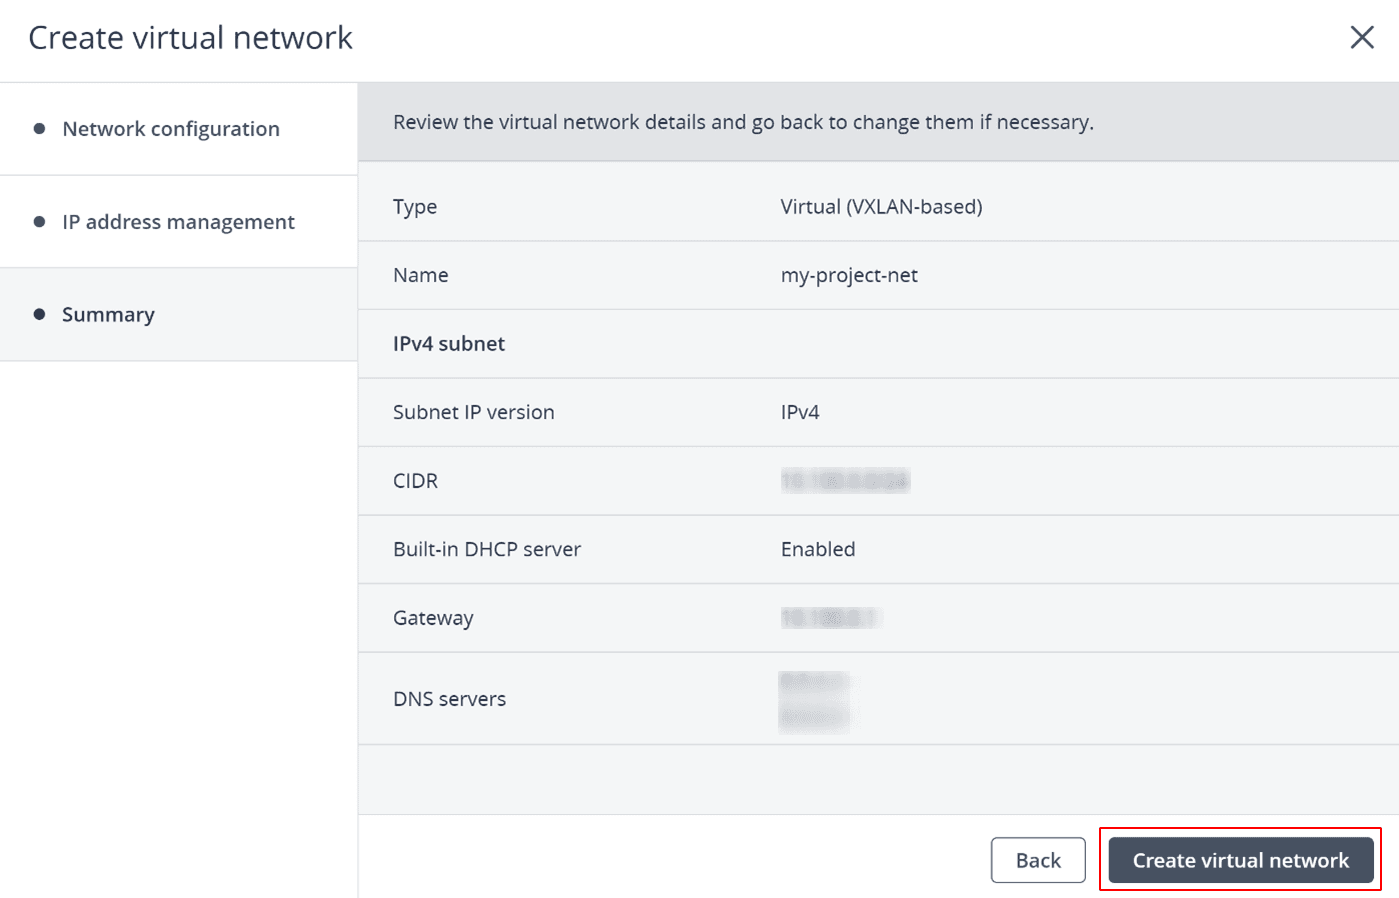Click the review instructions banner text
Viewport: 1399px width, 898px height.
coord(743,122)
